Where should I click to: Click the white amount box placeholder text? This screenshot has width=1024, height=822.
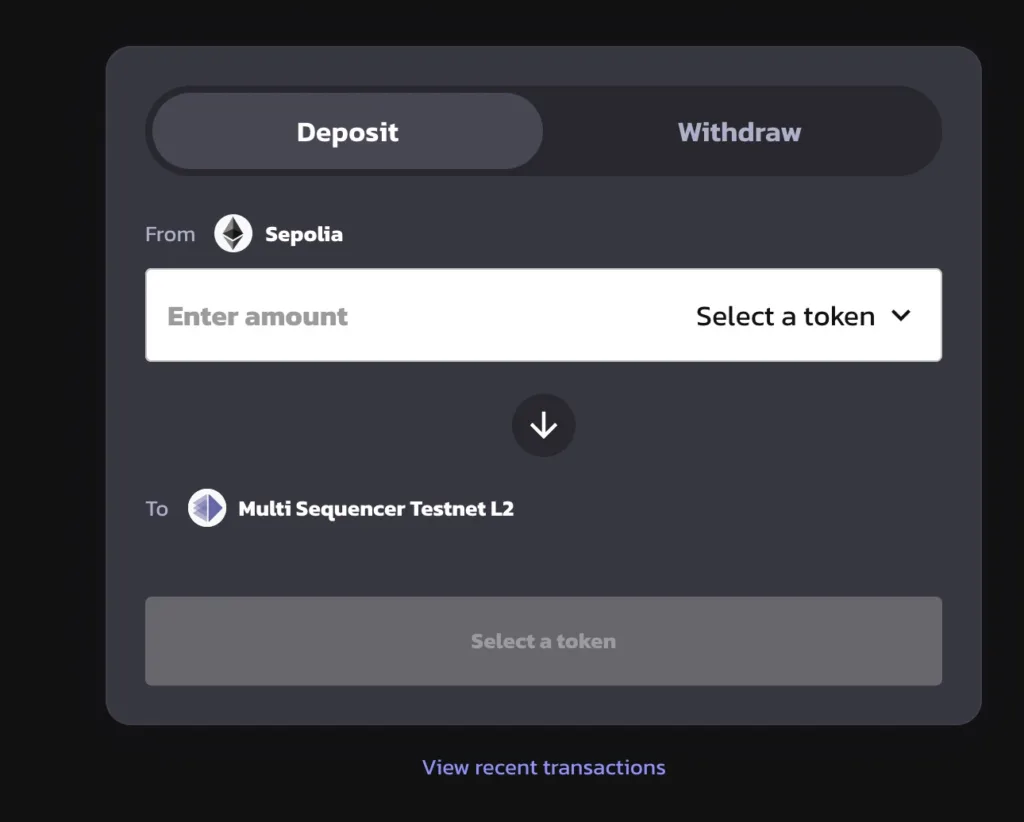point(257,317)
